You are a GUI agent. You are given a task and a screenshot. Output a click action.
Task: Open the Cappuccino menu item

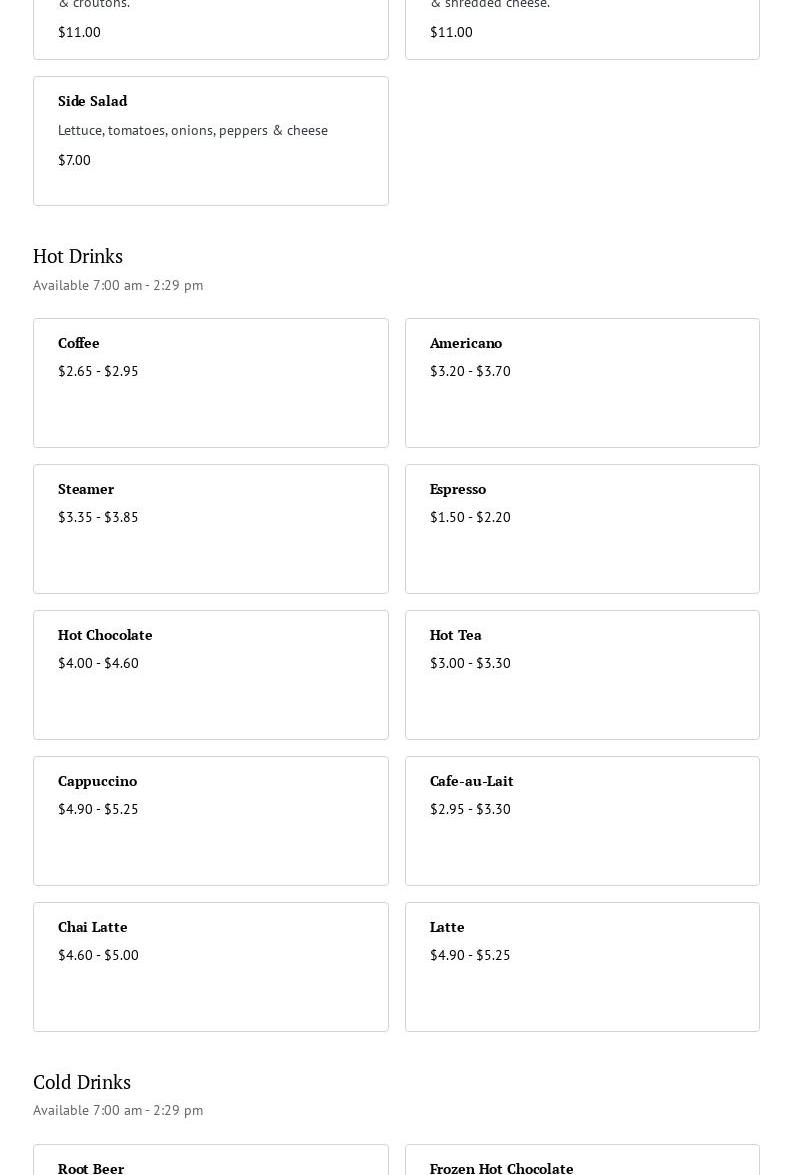[210, 820]
